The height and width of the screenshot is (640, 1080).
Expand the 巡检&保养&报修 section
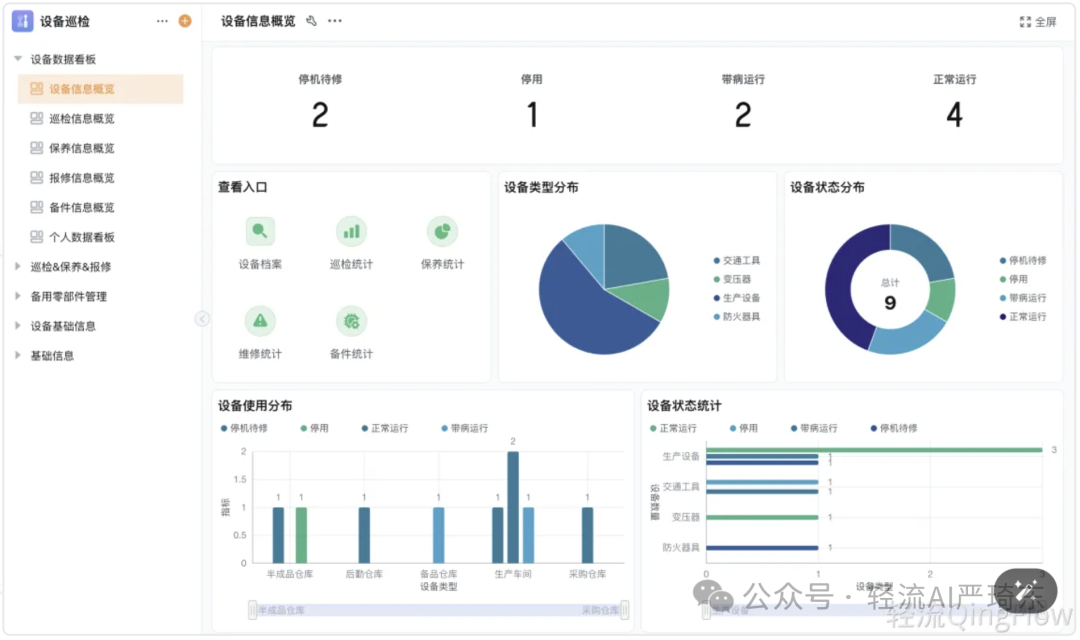[x=16, y=266]
